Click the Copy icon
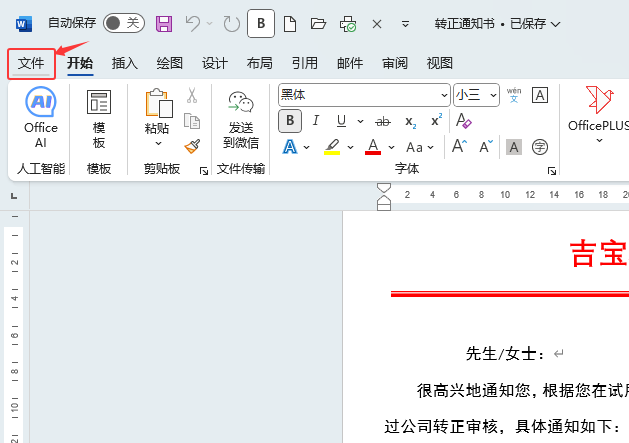The width and height of the screenshot is (629, 443). (192, 121)
